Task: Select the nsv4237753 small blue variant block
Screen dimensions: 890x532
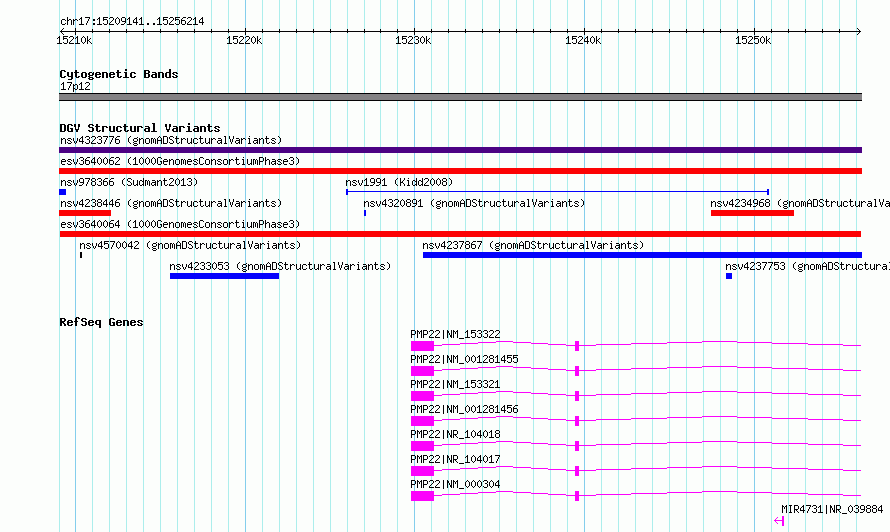Action: [x=729, y=276]
